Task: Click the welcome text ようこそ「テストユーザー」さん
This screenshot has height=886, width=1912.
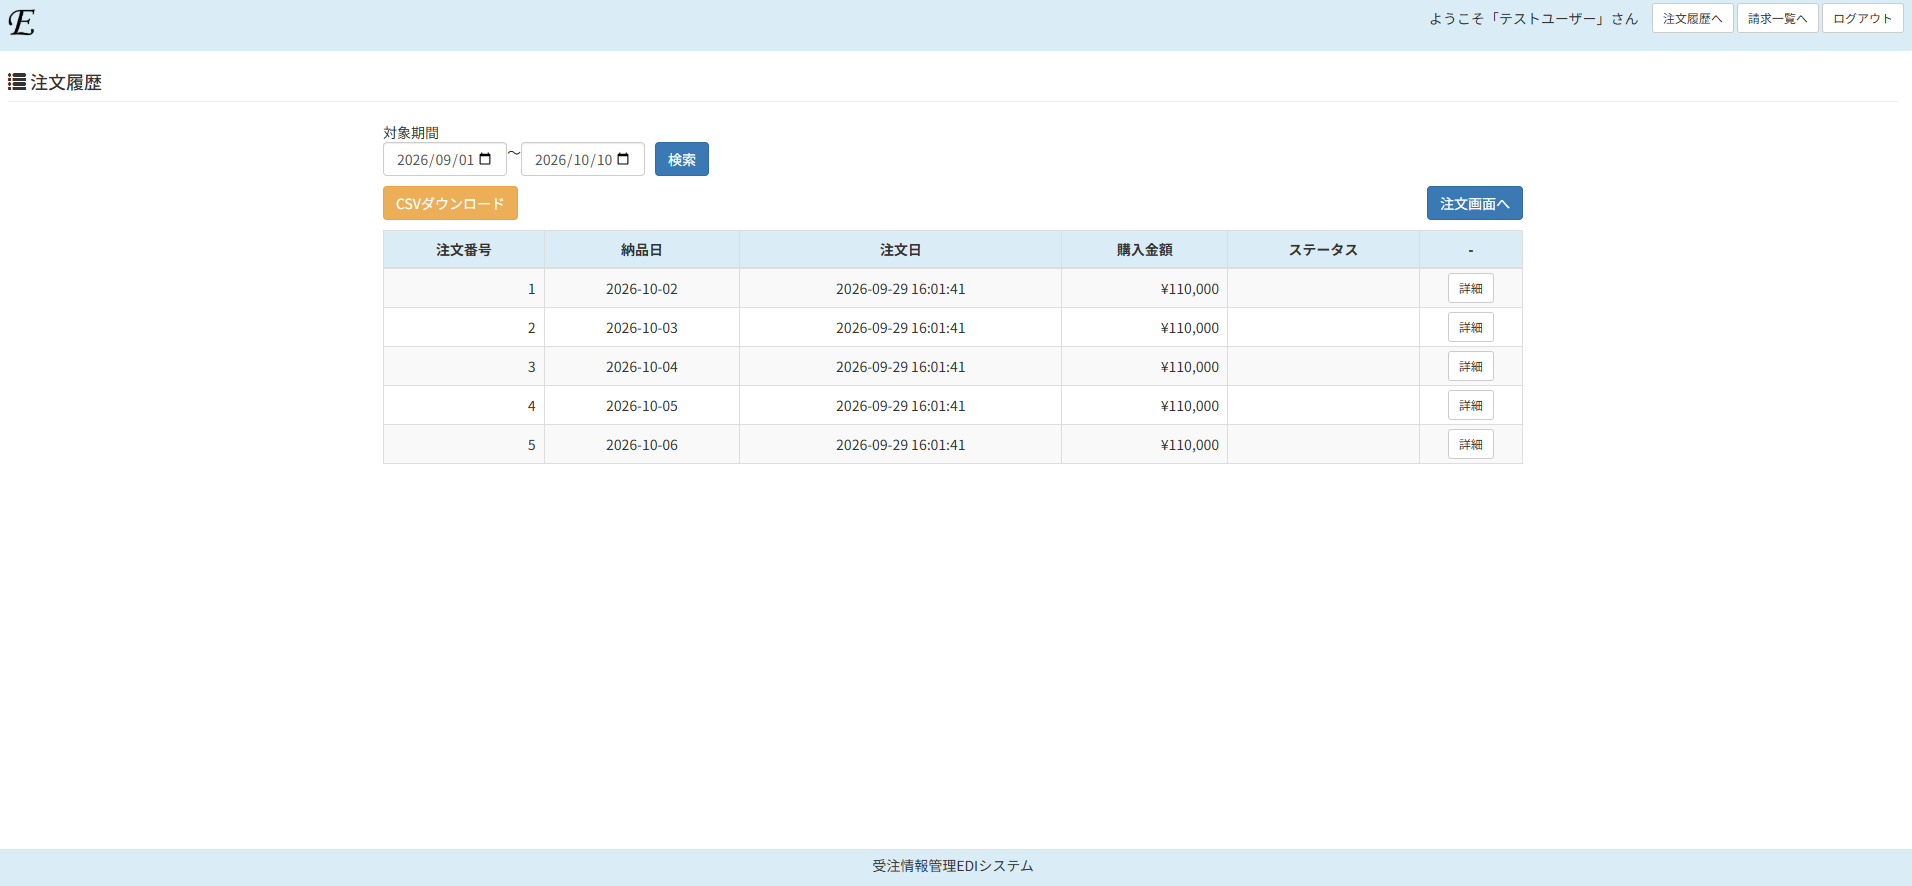Action: pos(1533,18)
